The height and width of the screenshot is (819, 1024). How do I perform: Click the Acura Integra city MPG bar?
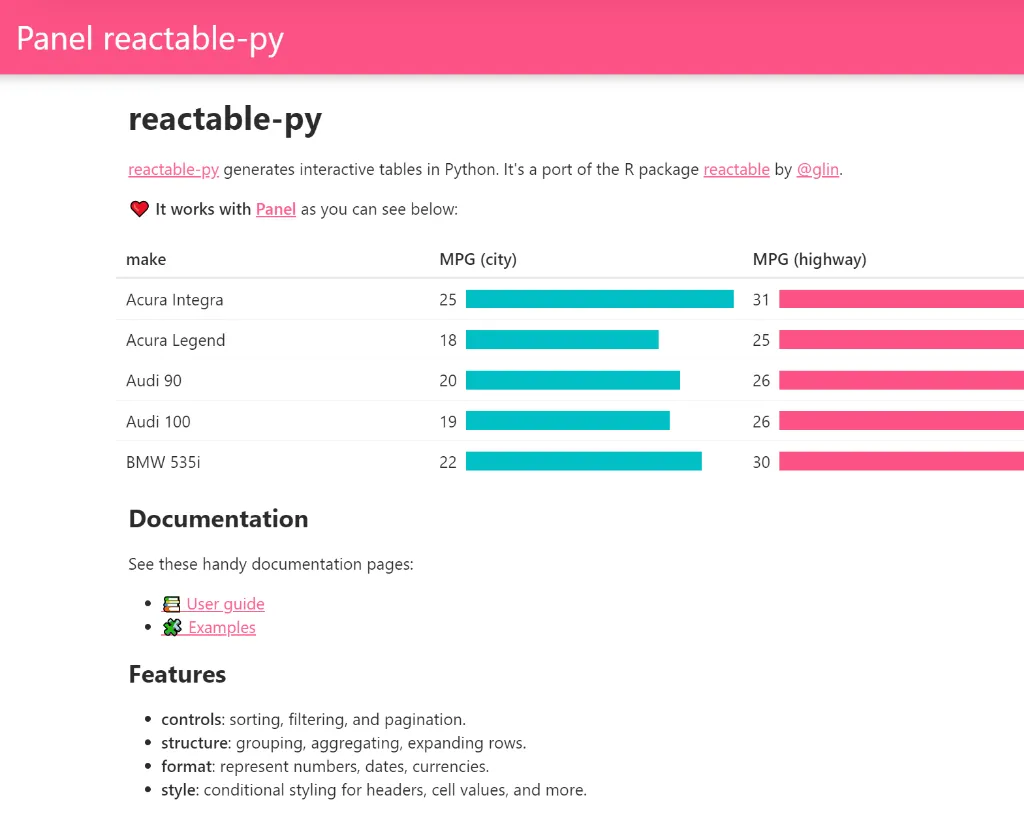(599, 299)
